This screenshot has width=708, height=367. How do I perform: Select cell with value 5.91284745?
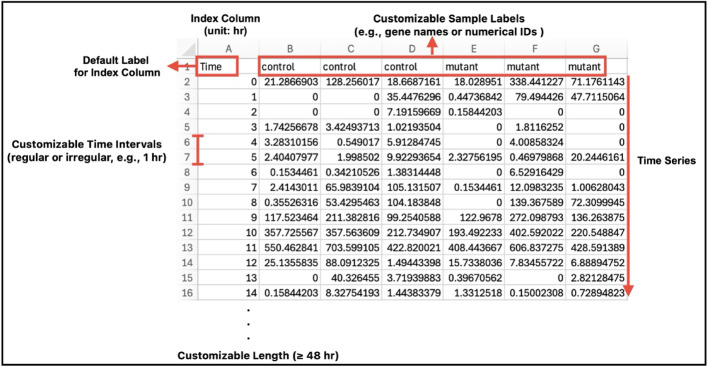pos(412,142)
